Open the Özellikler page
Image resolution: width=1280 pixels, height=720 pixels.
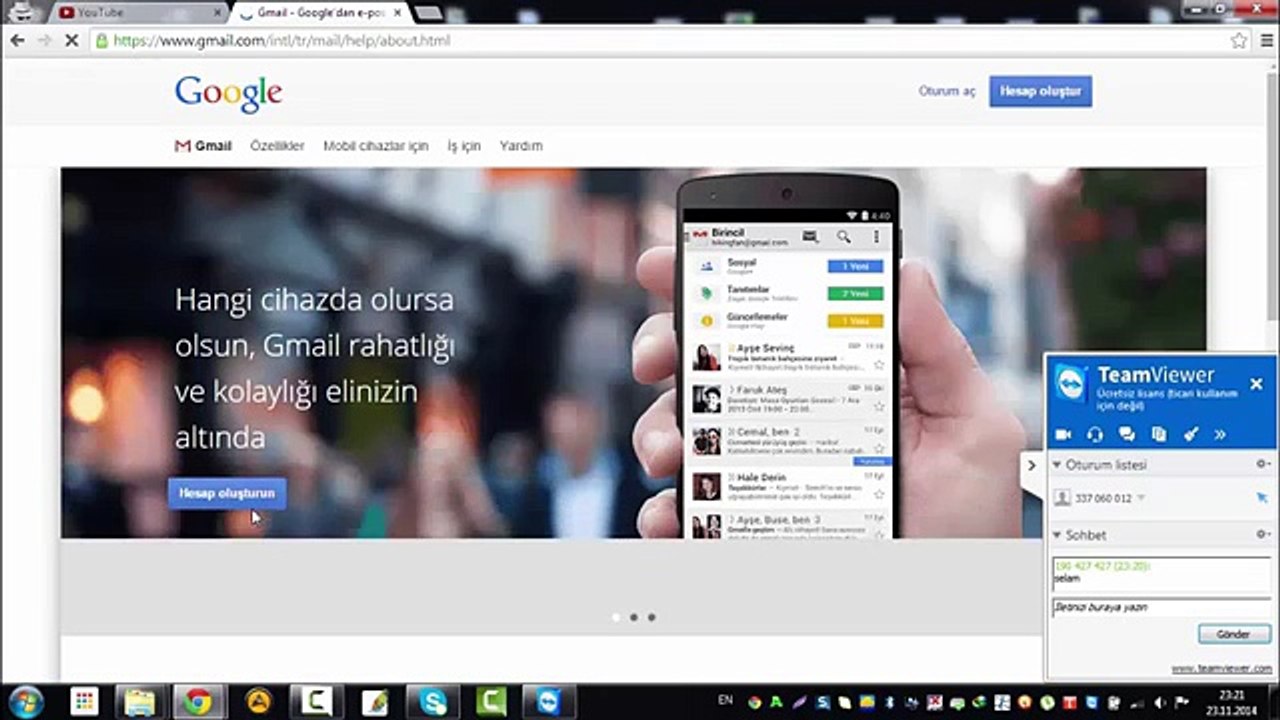[277, 146]
